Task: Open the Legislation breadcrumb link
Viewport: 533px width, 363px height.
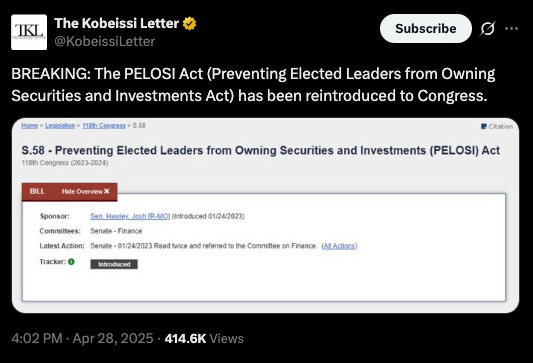Action: coord(60,125)
